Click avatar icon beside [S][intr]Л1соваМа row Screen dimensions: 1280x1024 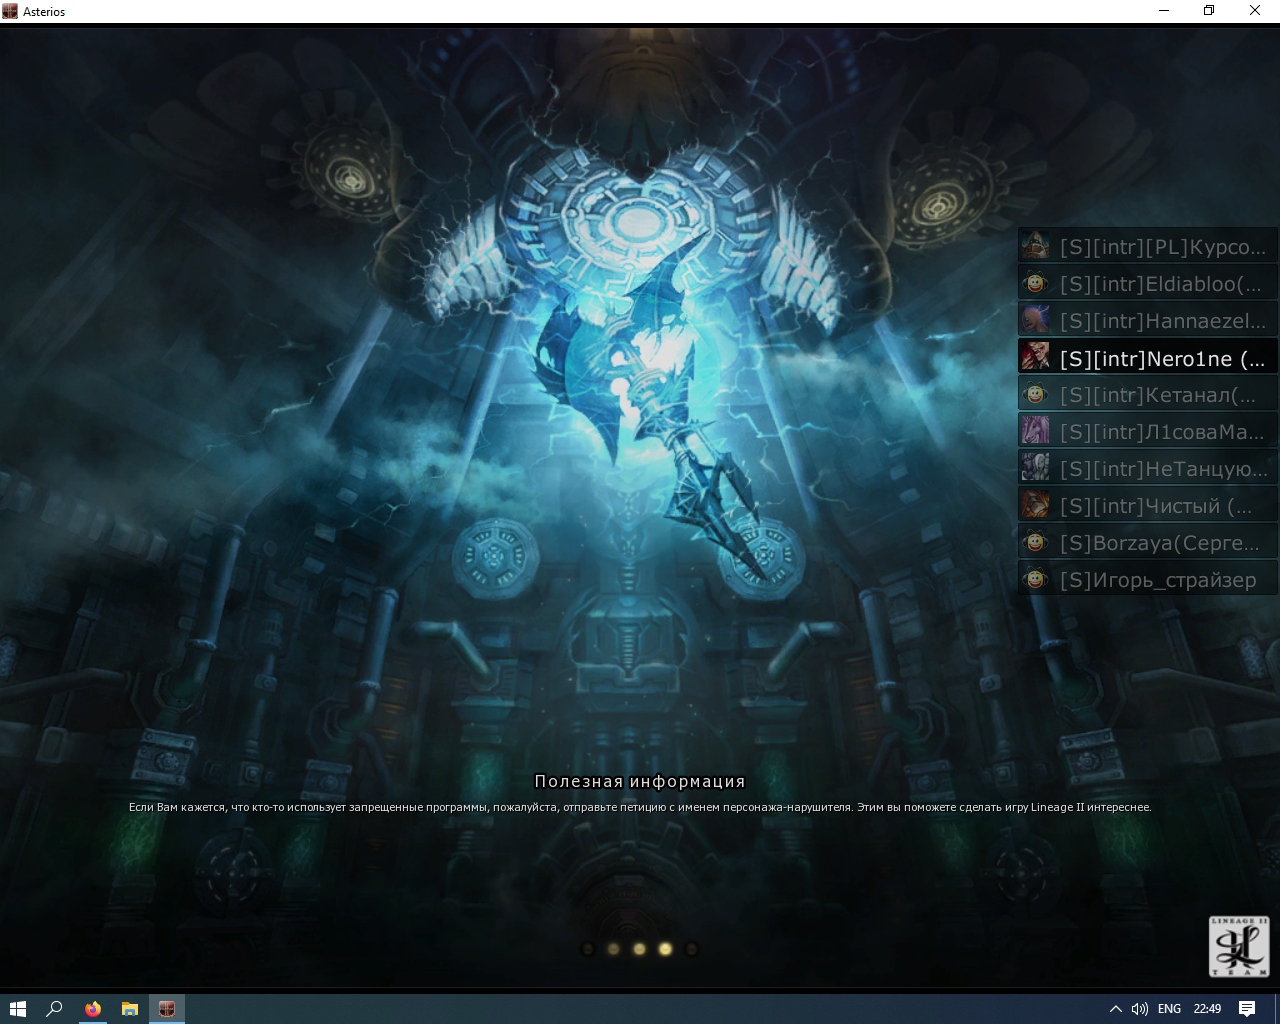(1035, 431)
